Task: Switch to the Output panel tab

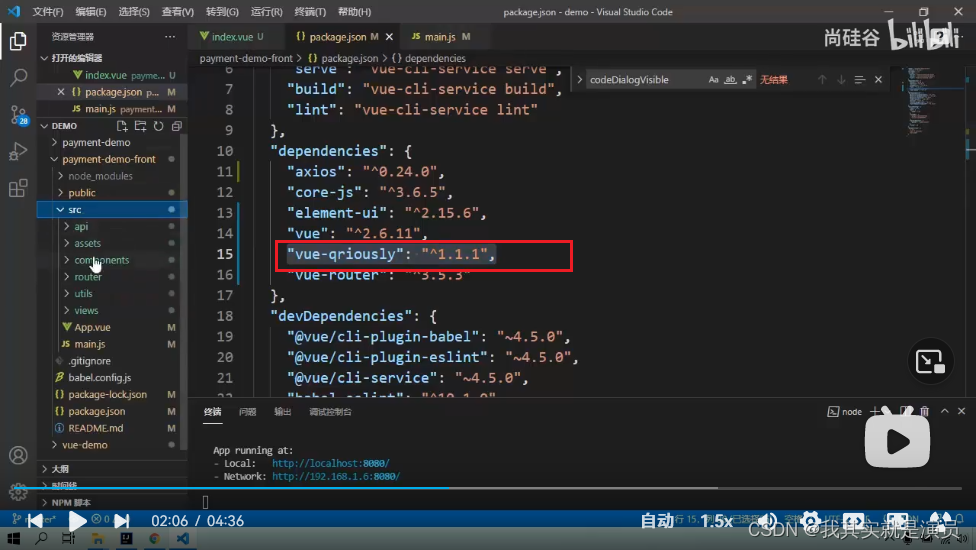Action: [283, 412]
